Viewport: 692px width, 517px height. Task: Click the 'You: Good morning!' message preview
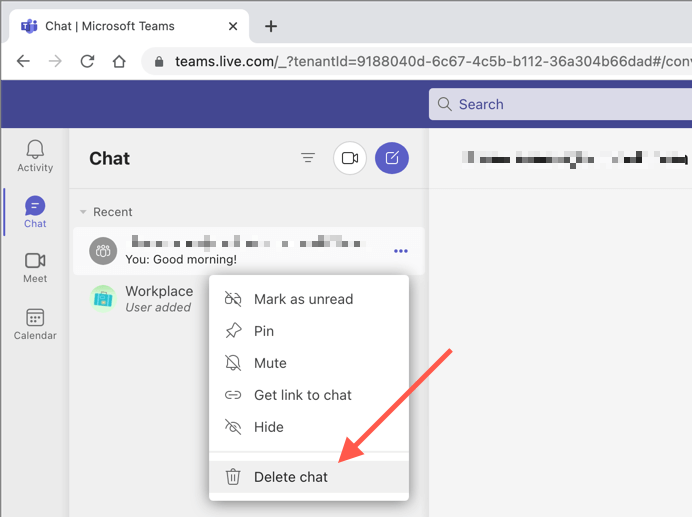(x=181, y=259)
